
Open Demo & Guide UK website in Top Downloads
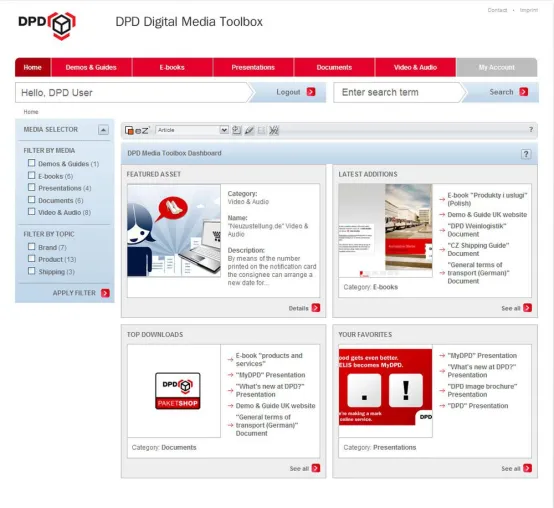click(x=275, y=406)
